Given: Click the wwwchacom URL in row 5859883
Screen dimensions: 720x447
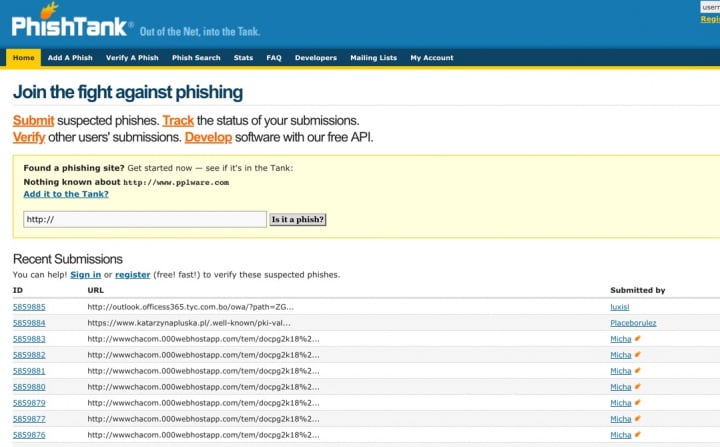Looking at the screenshot, I should (203, 339).
